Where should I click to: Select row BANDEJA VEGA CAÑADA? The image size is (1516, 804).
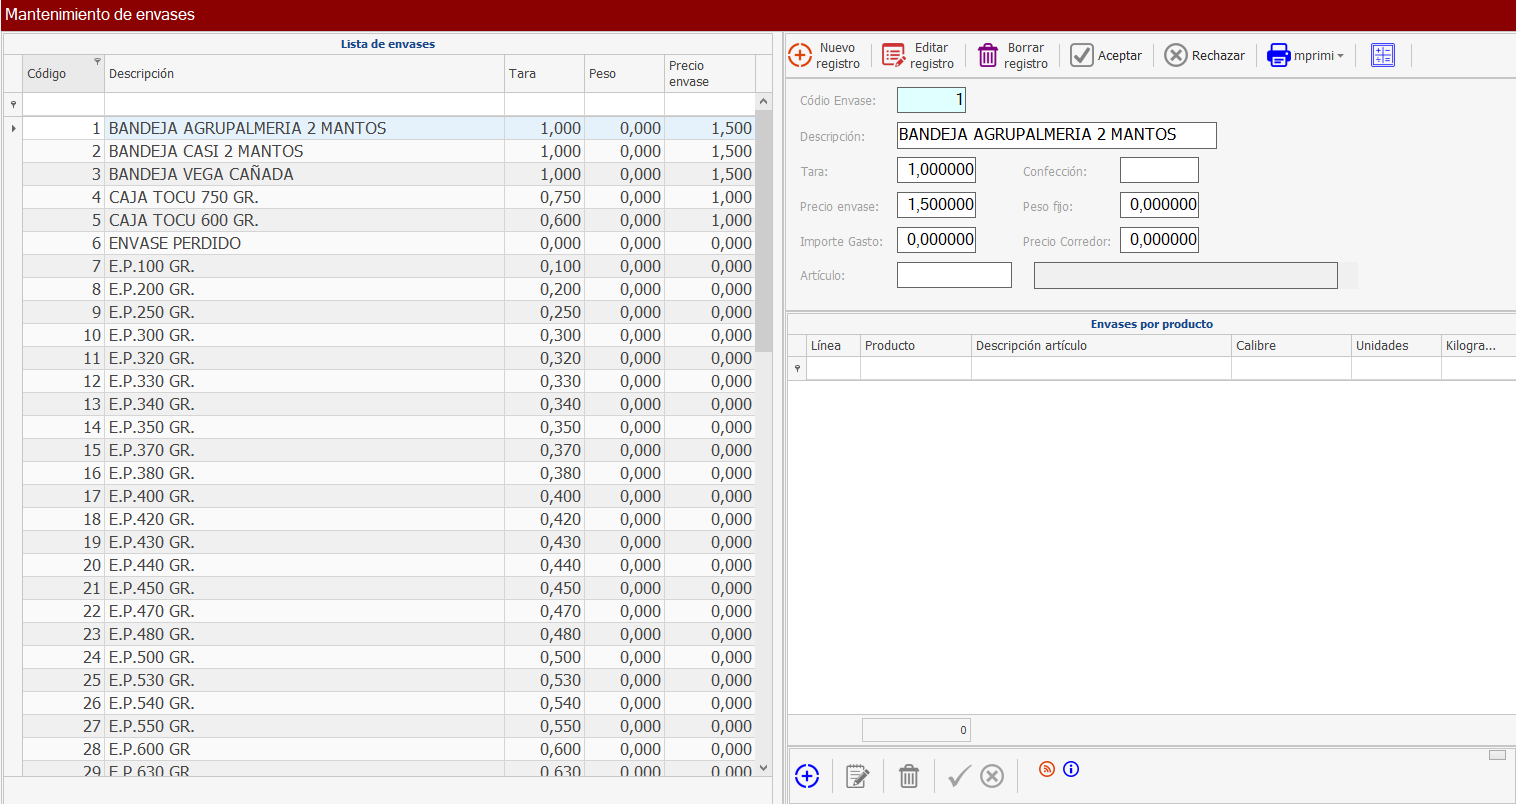pyautogui.click(x=388, y=174)
